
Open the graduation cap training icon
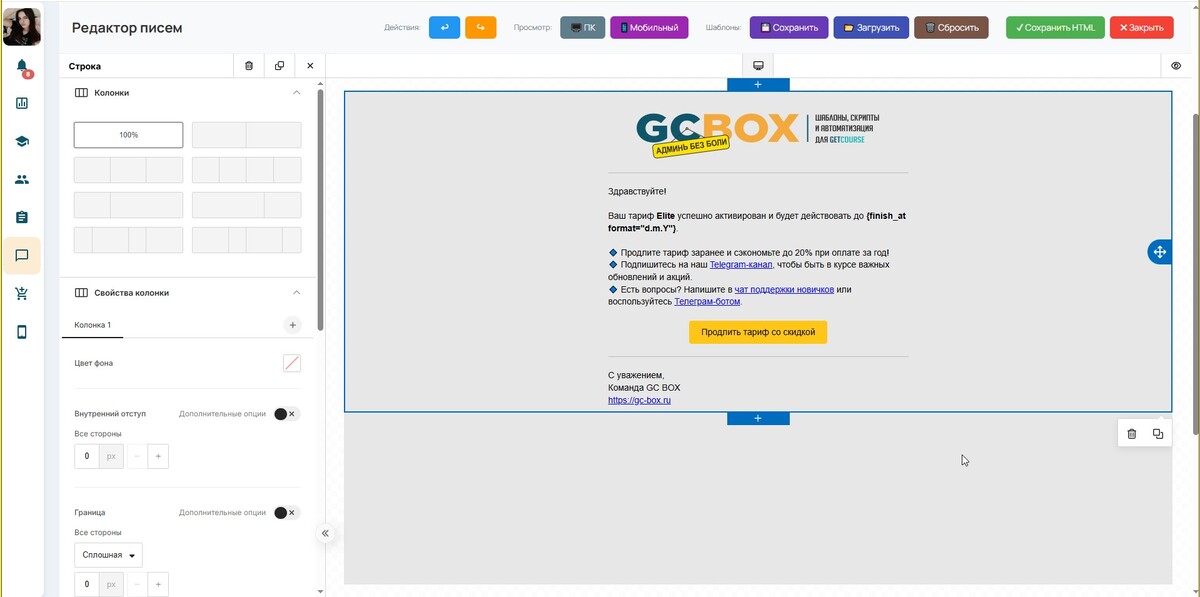22,141
